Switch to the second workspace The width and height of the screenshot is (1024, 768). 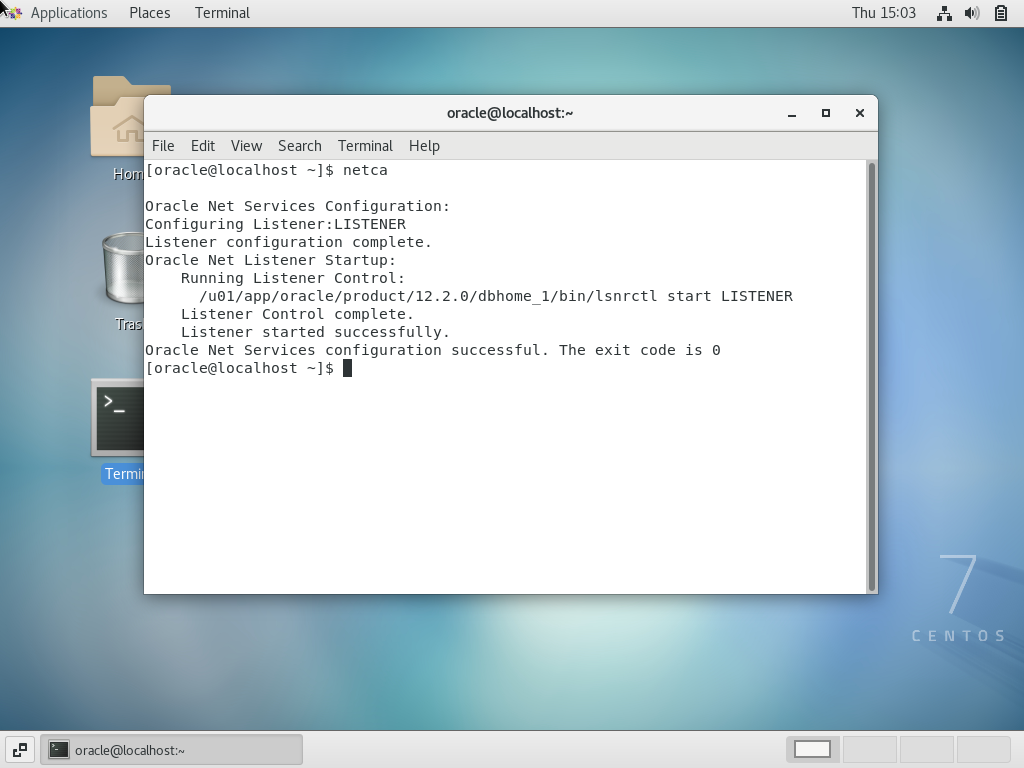click(869, 749)
